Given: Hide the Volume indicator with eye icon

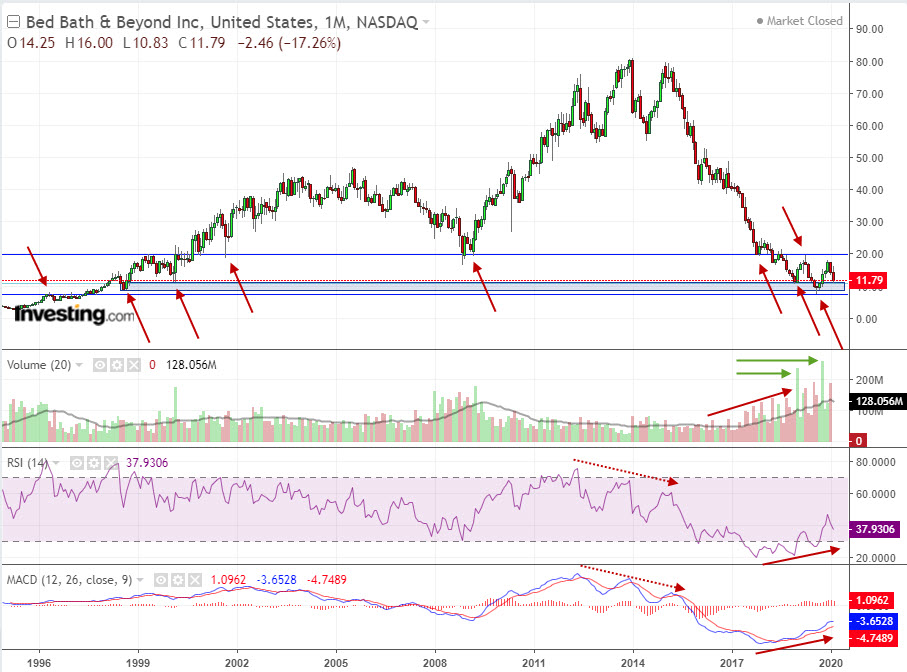Looking at the screenshot, I should tap(99, 365).
